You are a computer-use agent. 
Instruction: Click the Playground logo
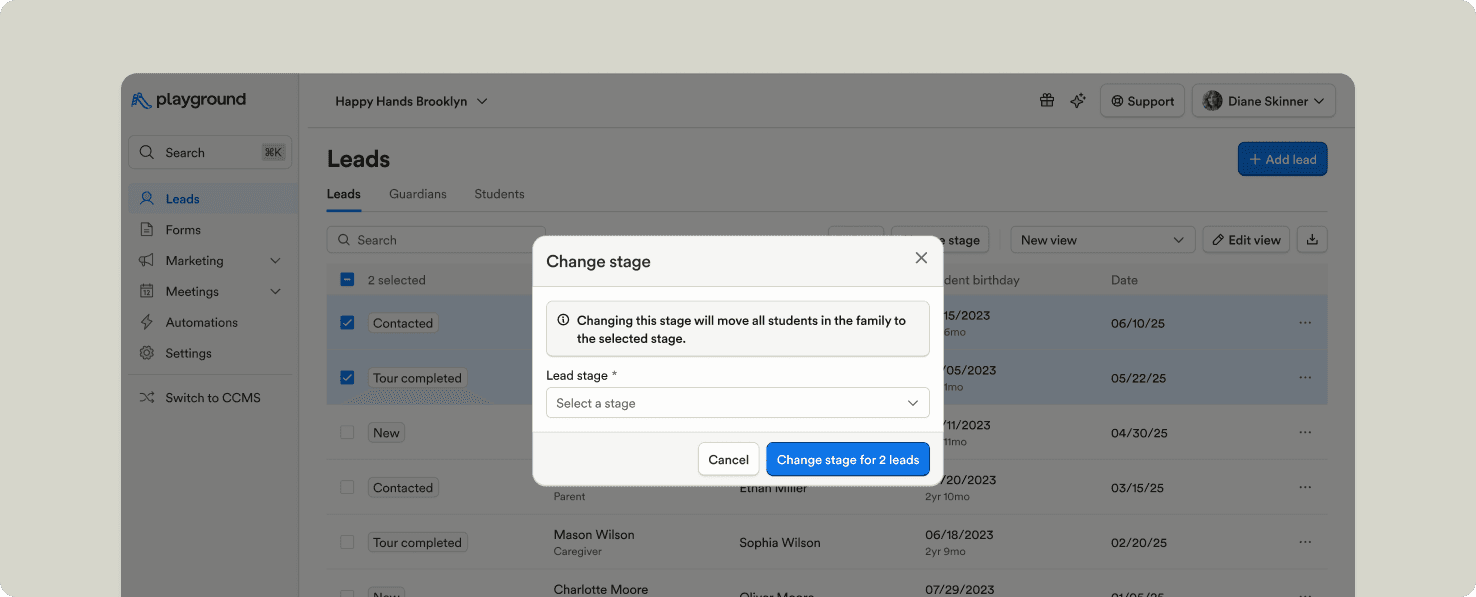[x=188, y=100]
